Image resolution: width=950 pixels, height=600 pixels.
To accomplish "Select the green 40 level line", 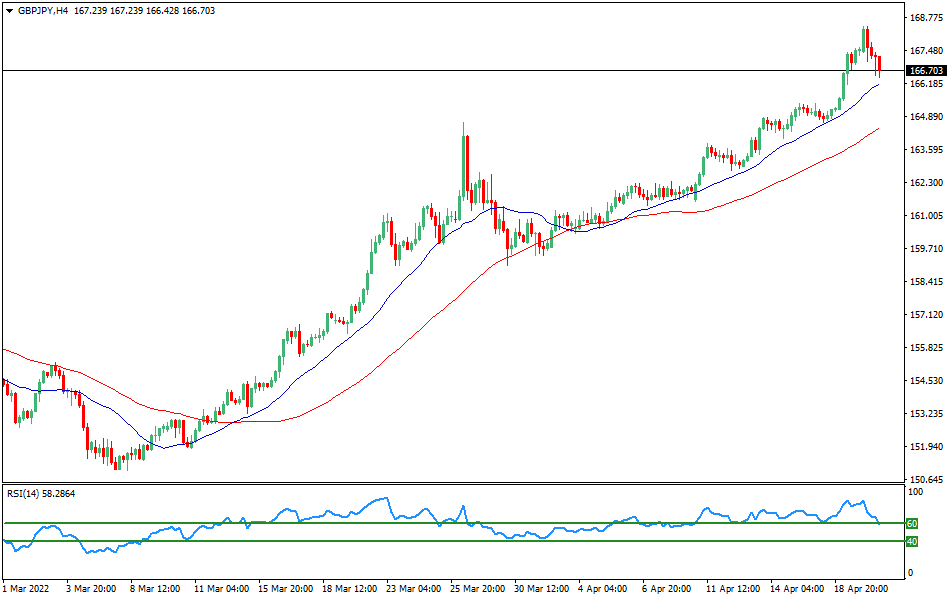I will click(x=450, y=543).
